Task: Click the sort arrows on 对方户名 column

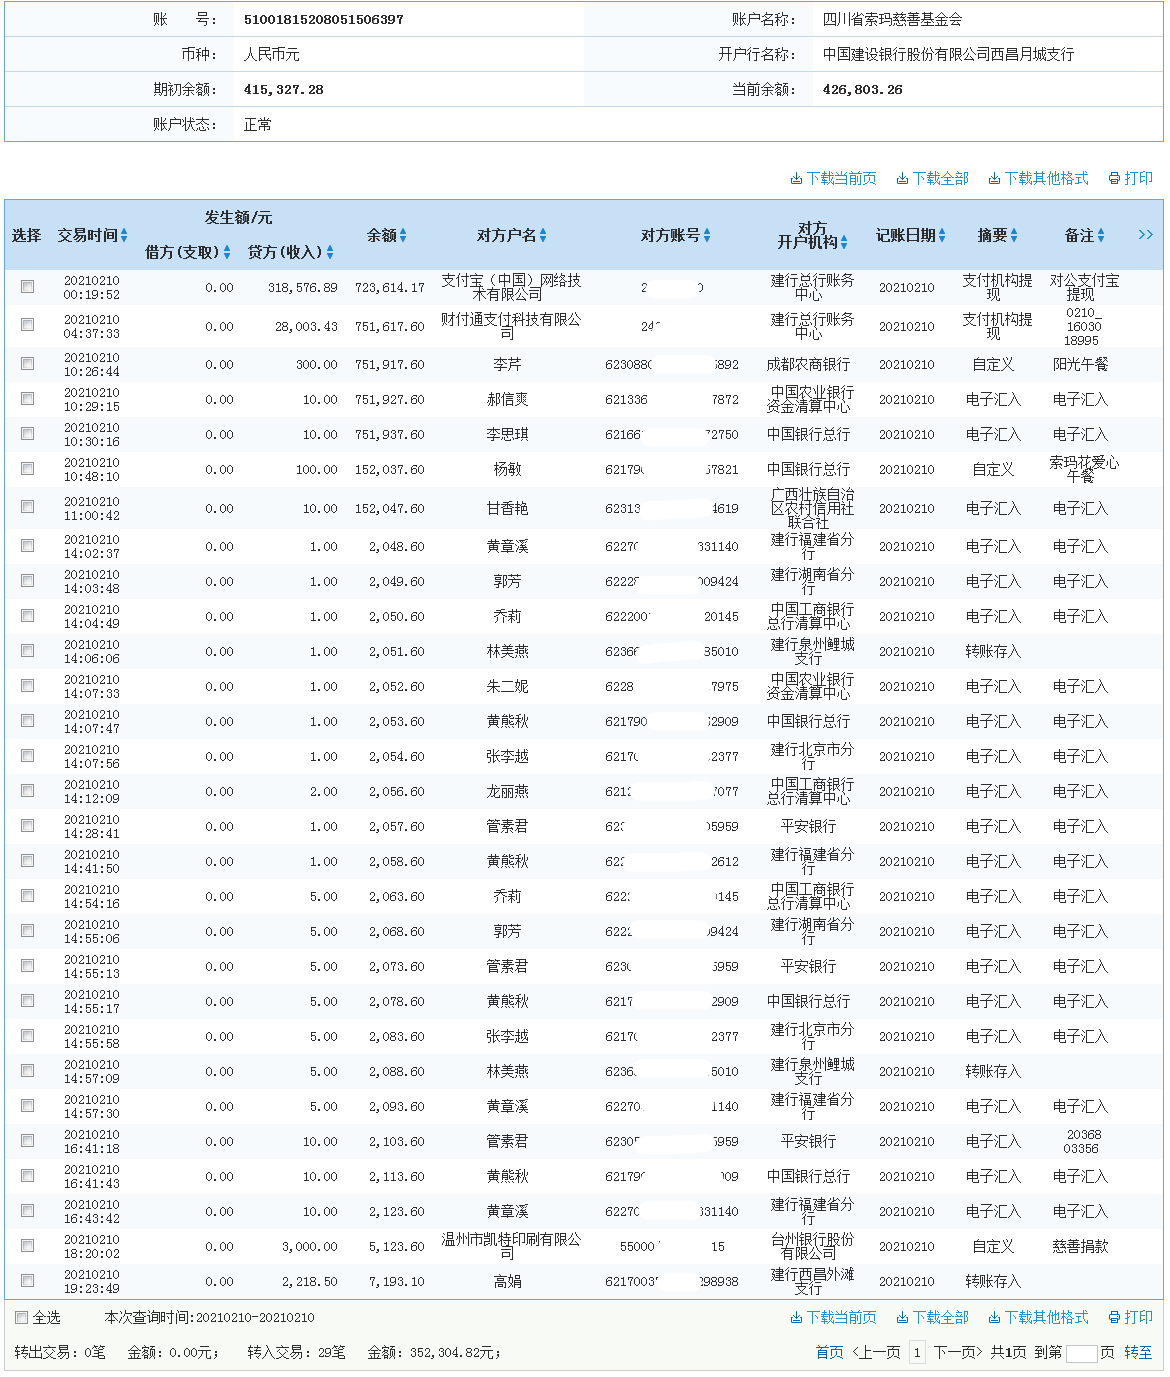Action: [544, 234]
